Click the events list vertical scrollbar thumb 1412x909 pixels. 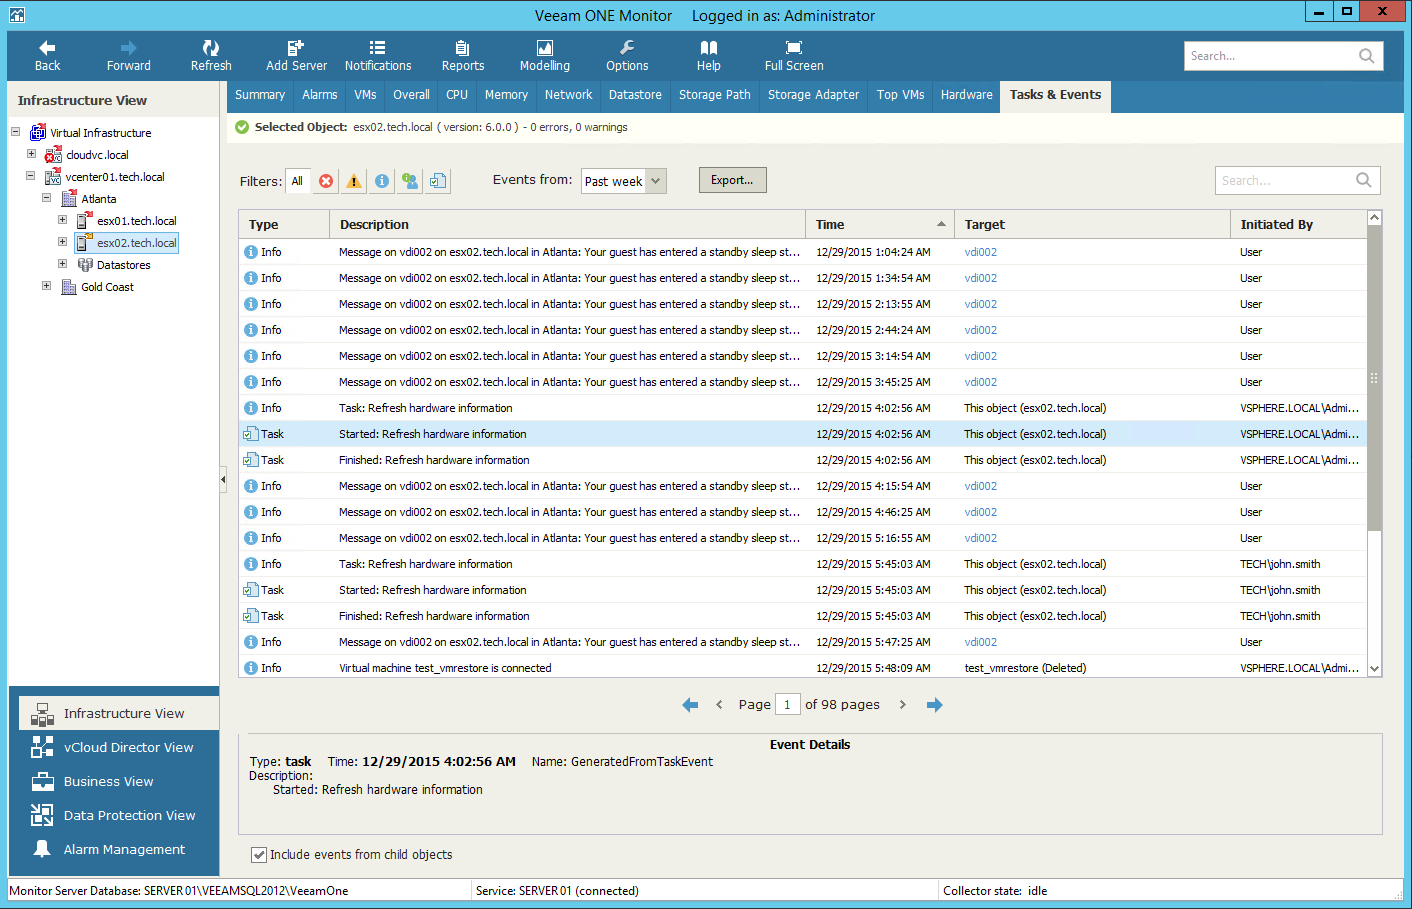point(1374,380)
